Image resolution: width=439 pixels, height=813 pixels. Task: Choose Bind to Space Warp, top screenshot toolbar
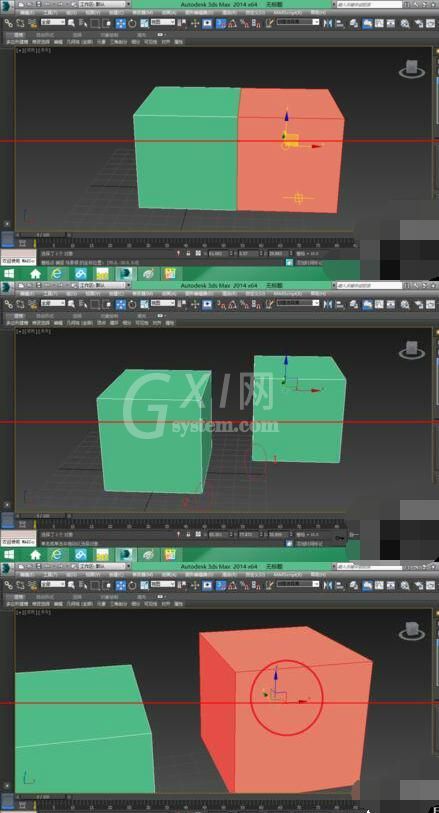point(33,23)
